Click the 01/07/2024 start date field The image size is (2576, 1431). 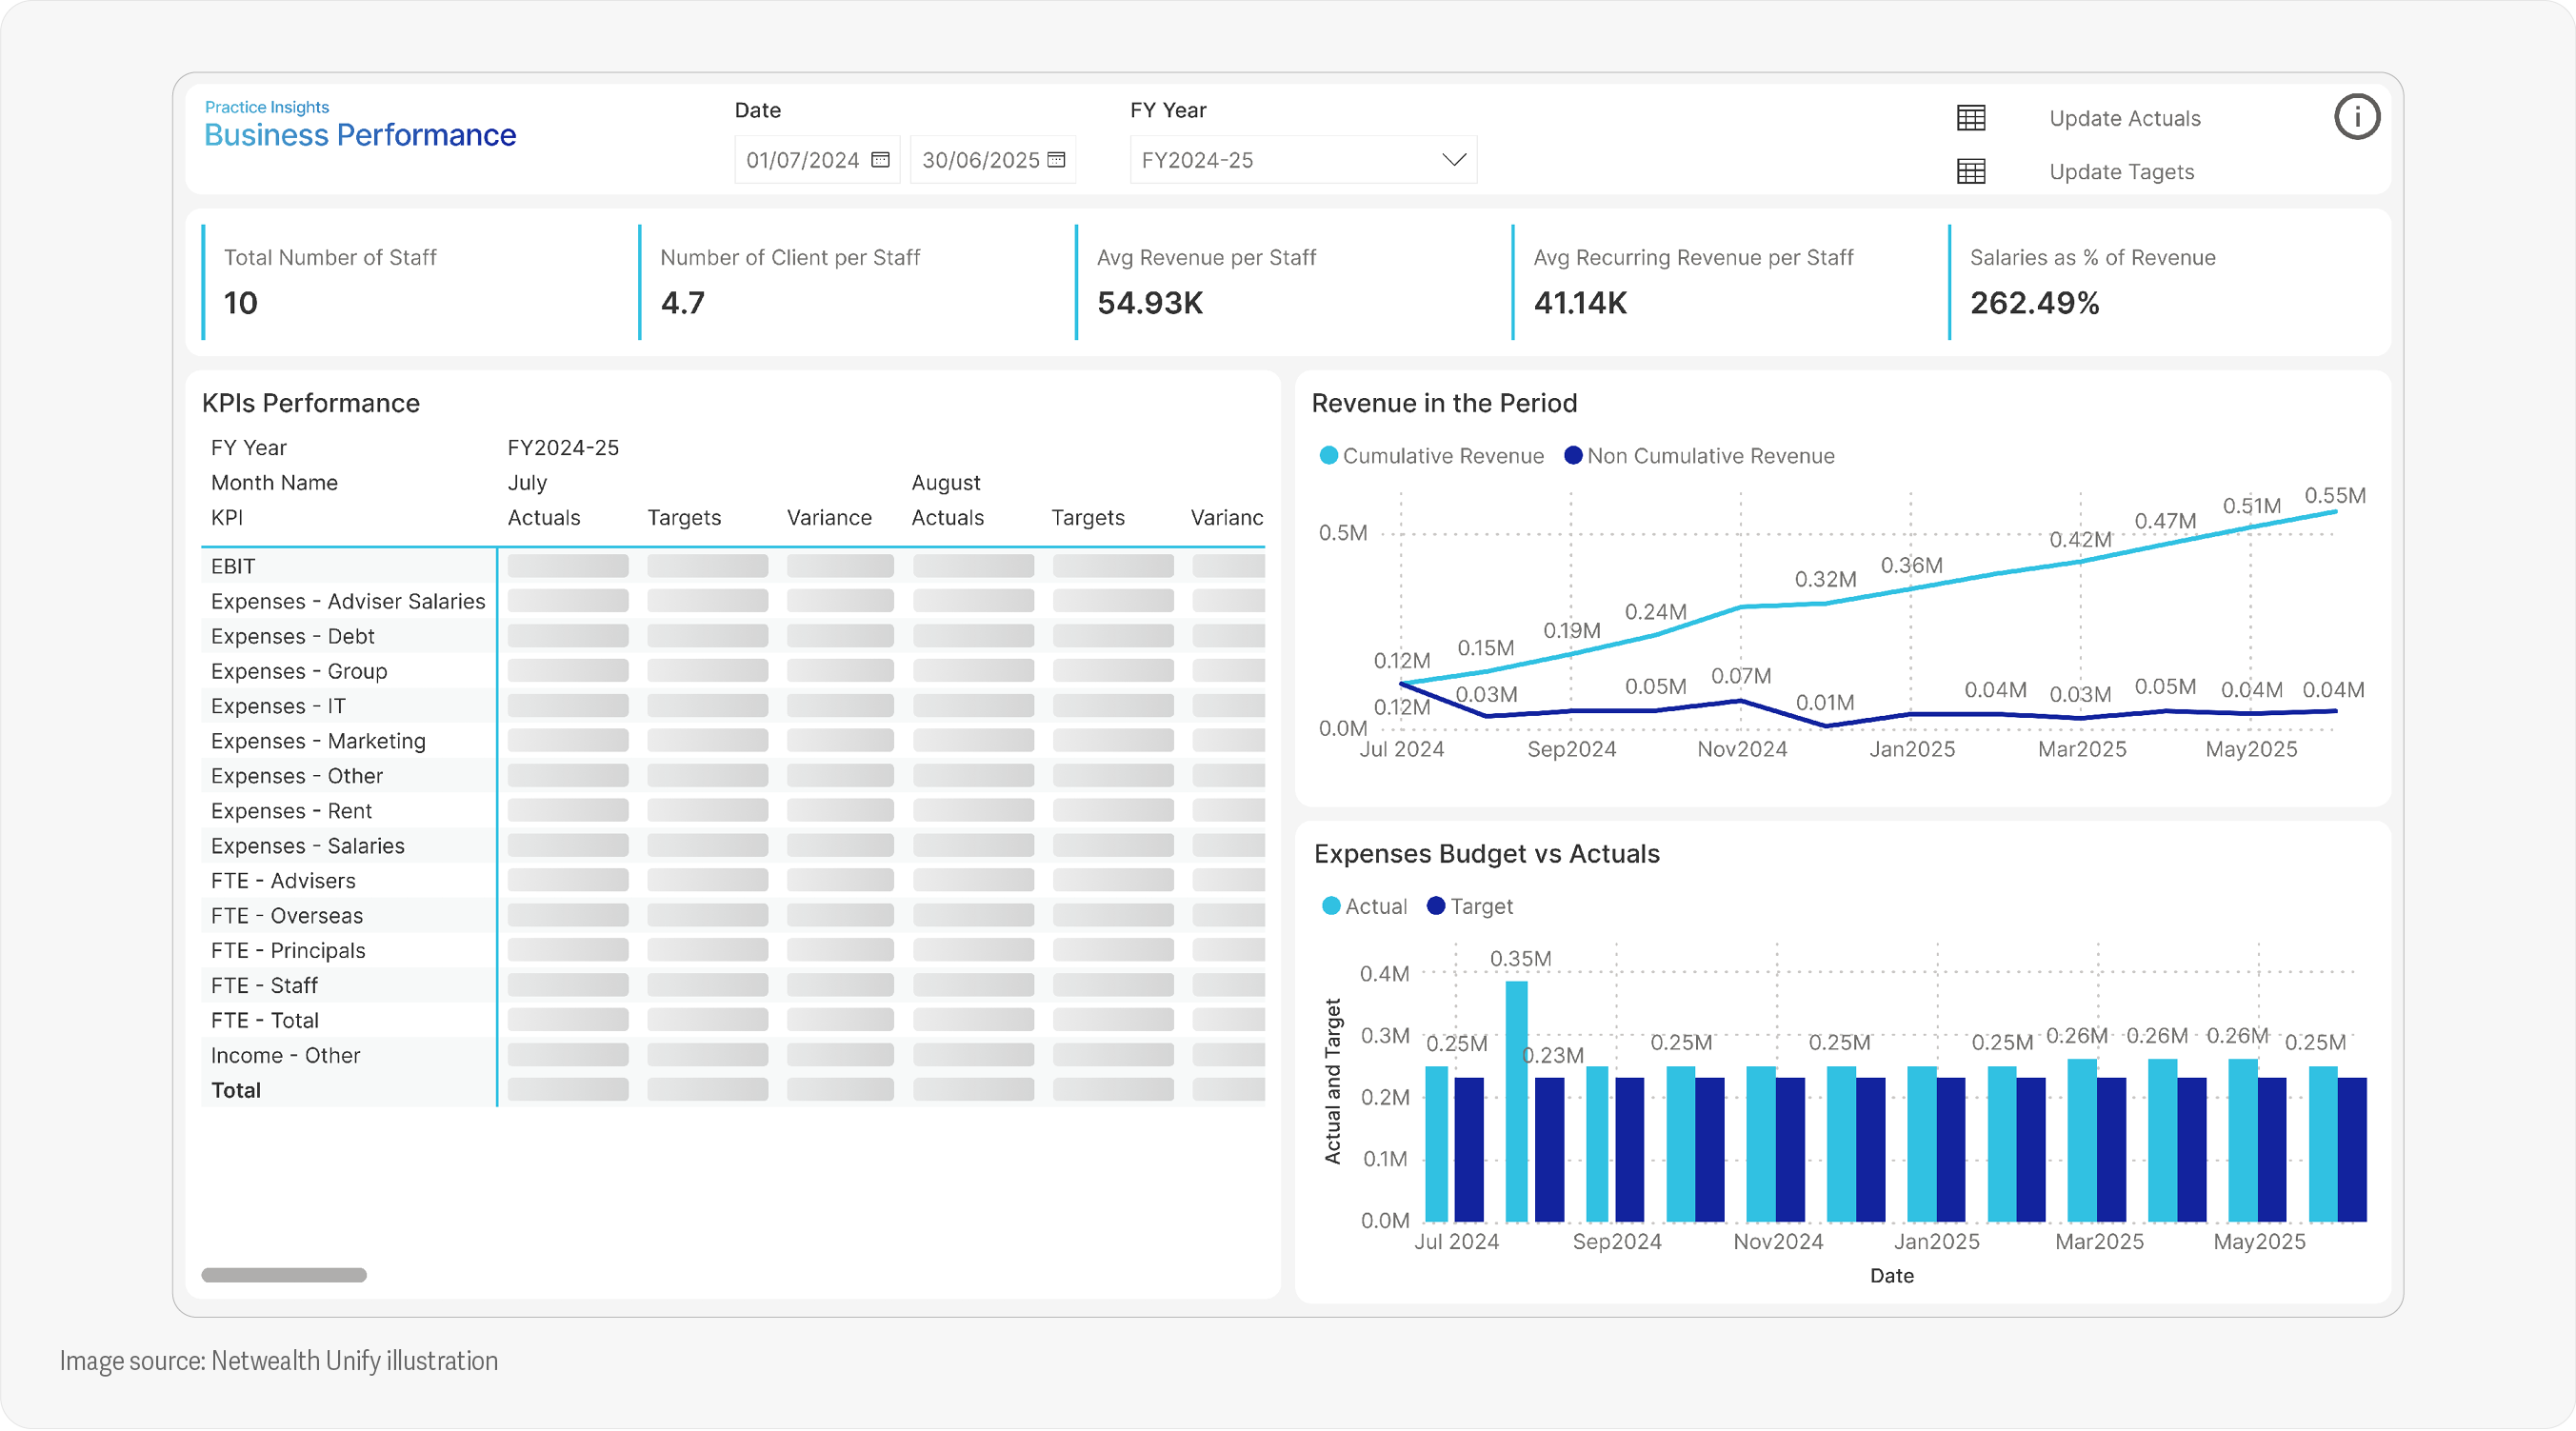pos(802,160)
